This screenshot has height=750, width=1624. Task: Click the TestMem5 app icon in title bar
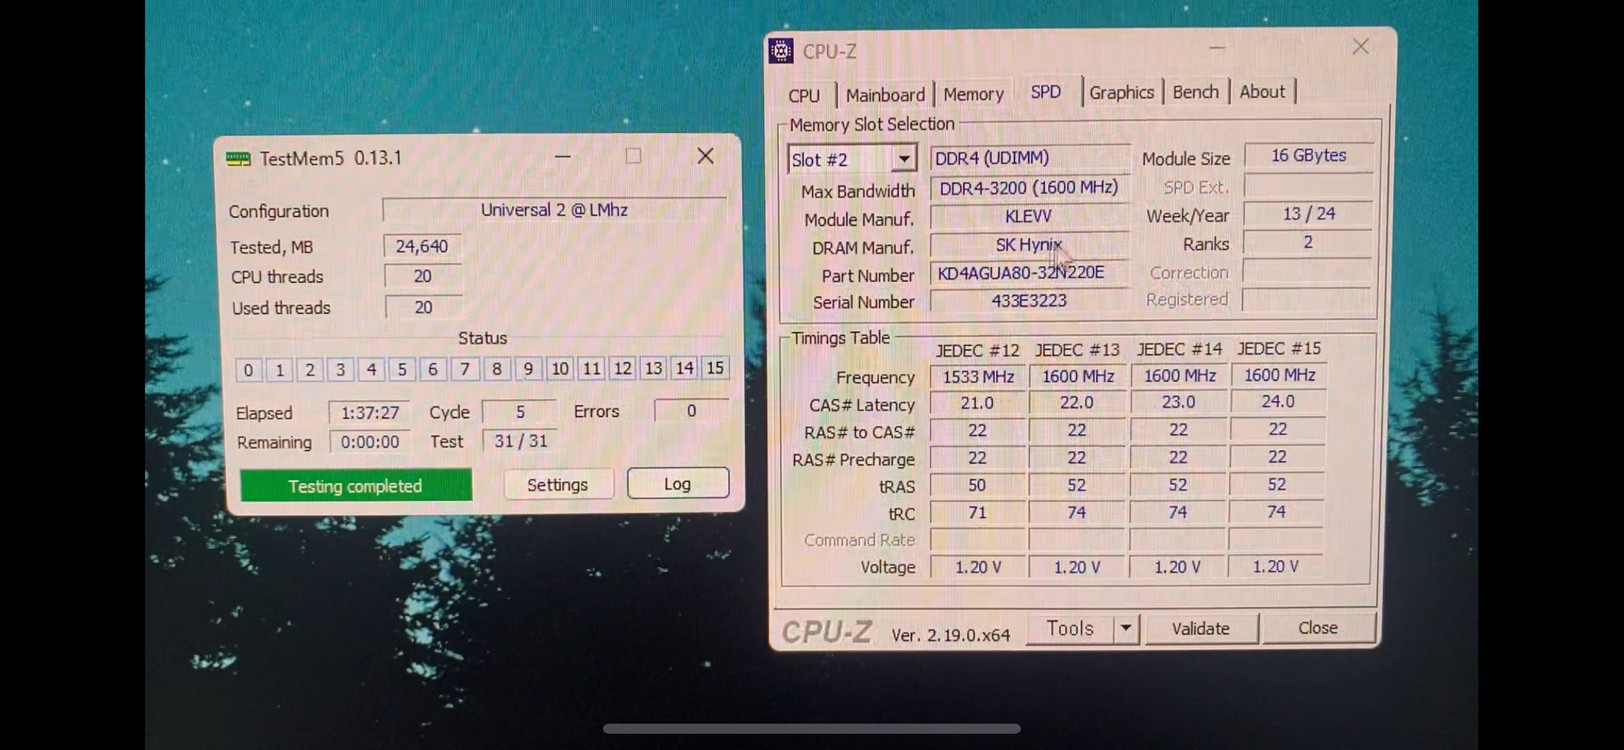pyautogui.click(x=238, y=158)
